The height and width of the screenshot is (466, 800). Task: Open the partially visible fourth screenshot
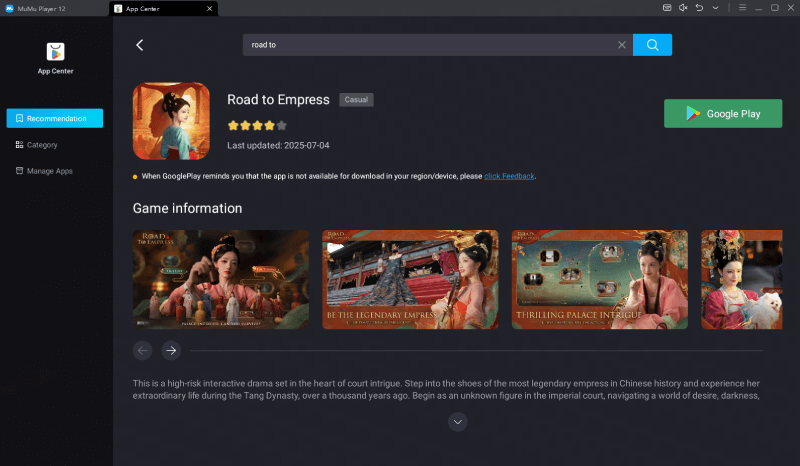[x=741, y=279]
